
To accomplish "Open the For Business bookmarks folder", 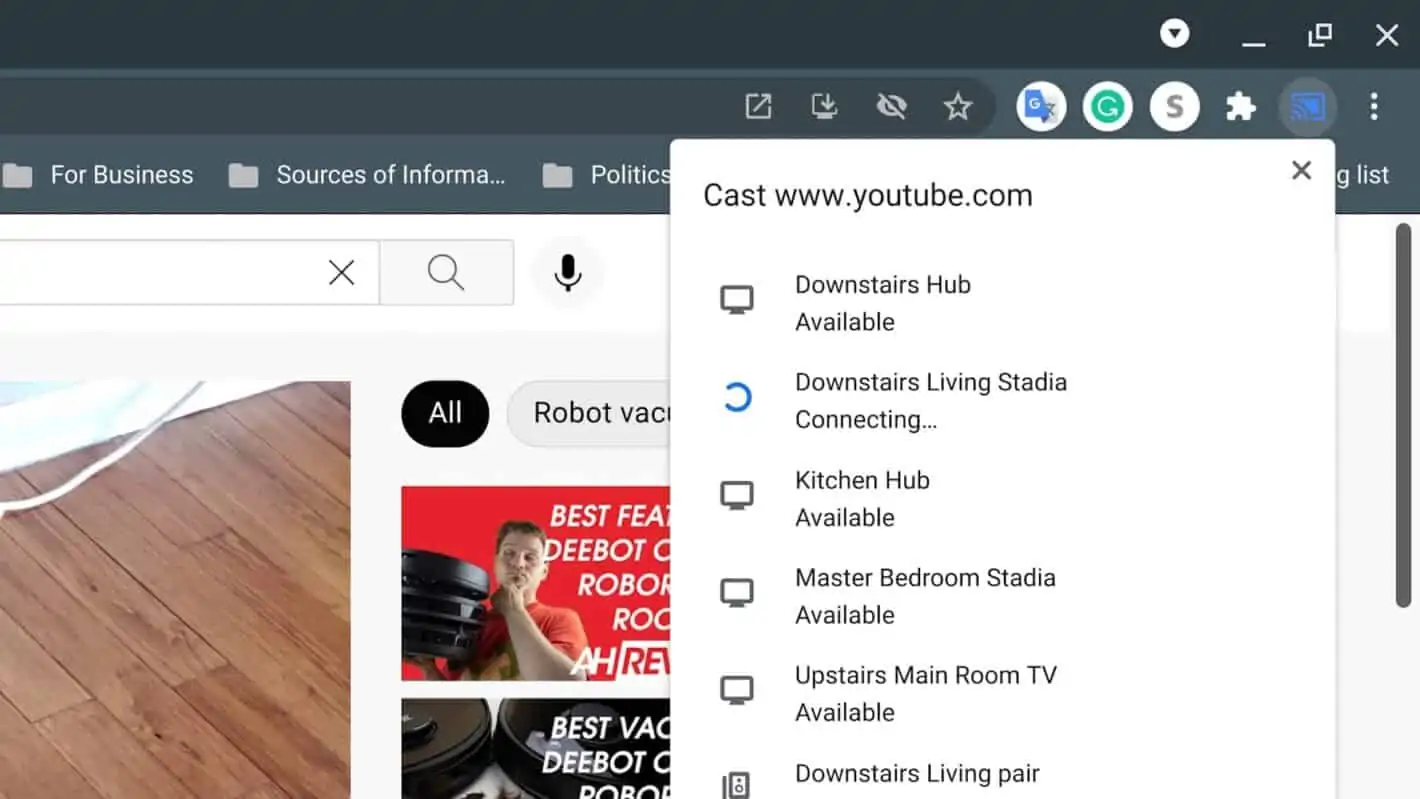I will [x=98, y=175].
